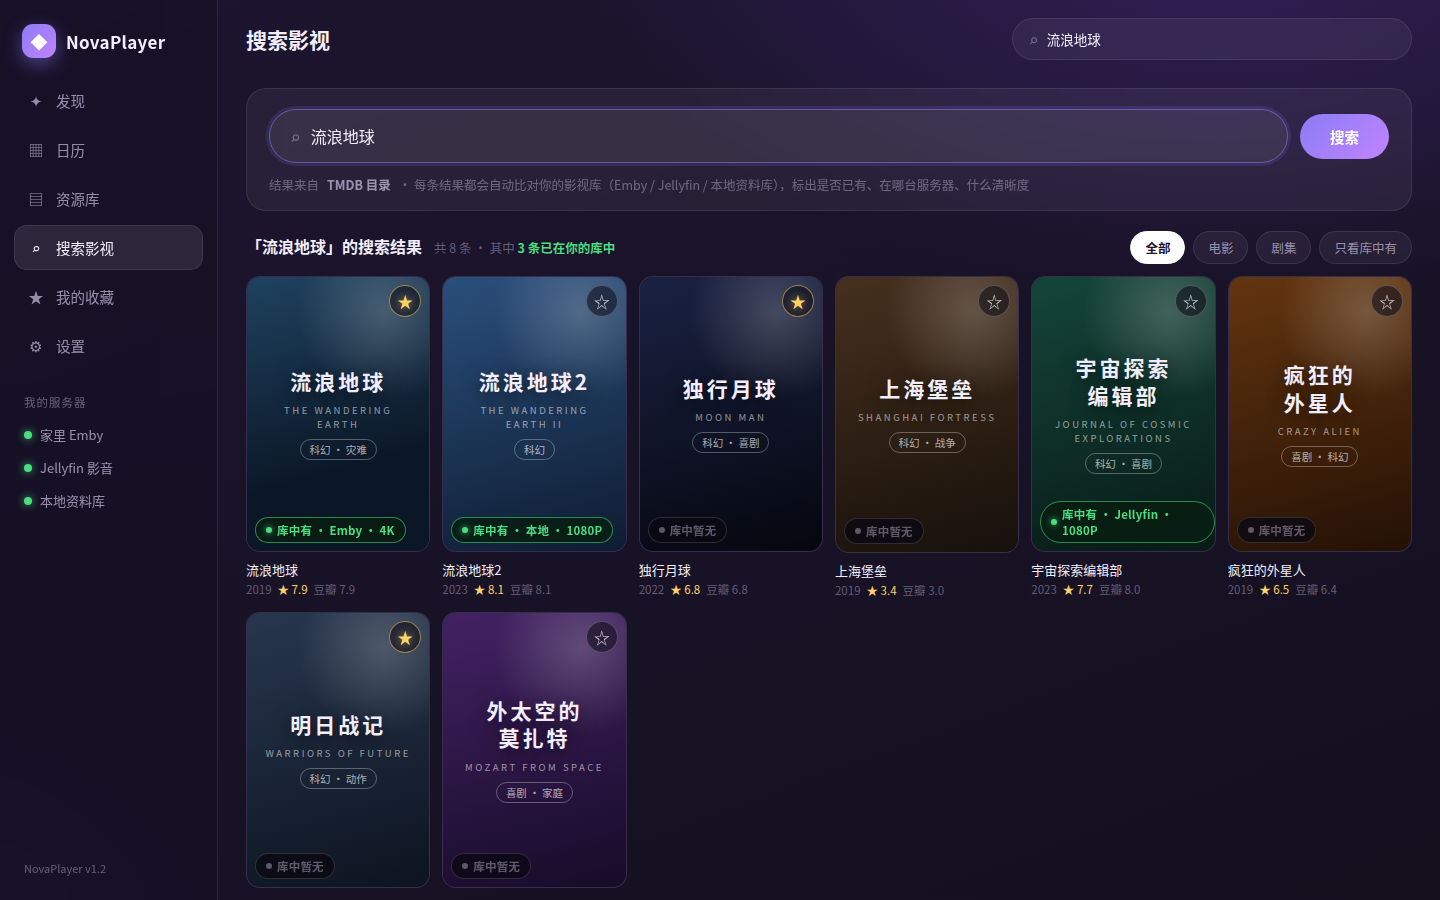Open the 上海堡垒 poster card

coord(927,414)
